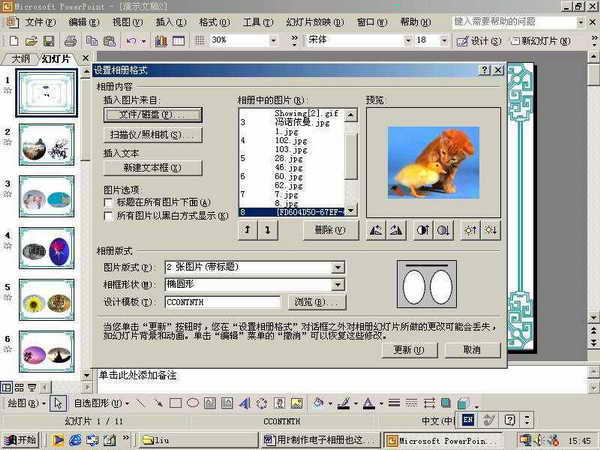Click the increase brightness icon

tap(466, 230)
